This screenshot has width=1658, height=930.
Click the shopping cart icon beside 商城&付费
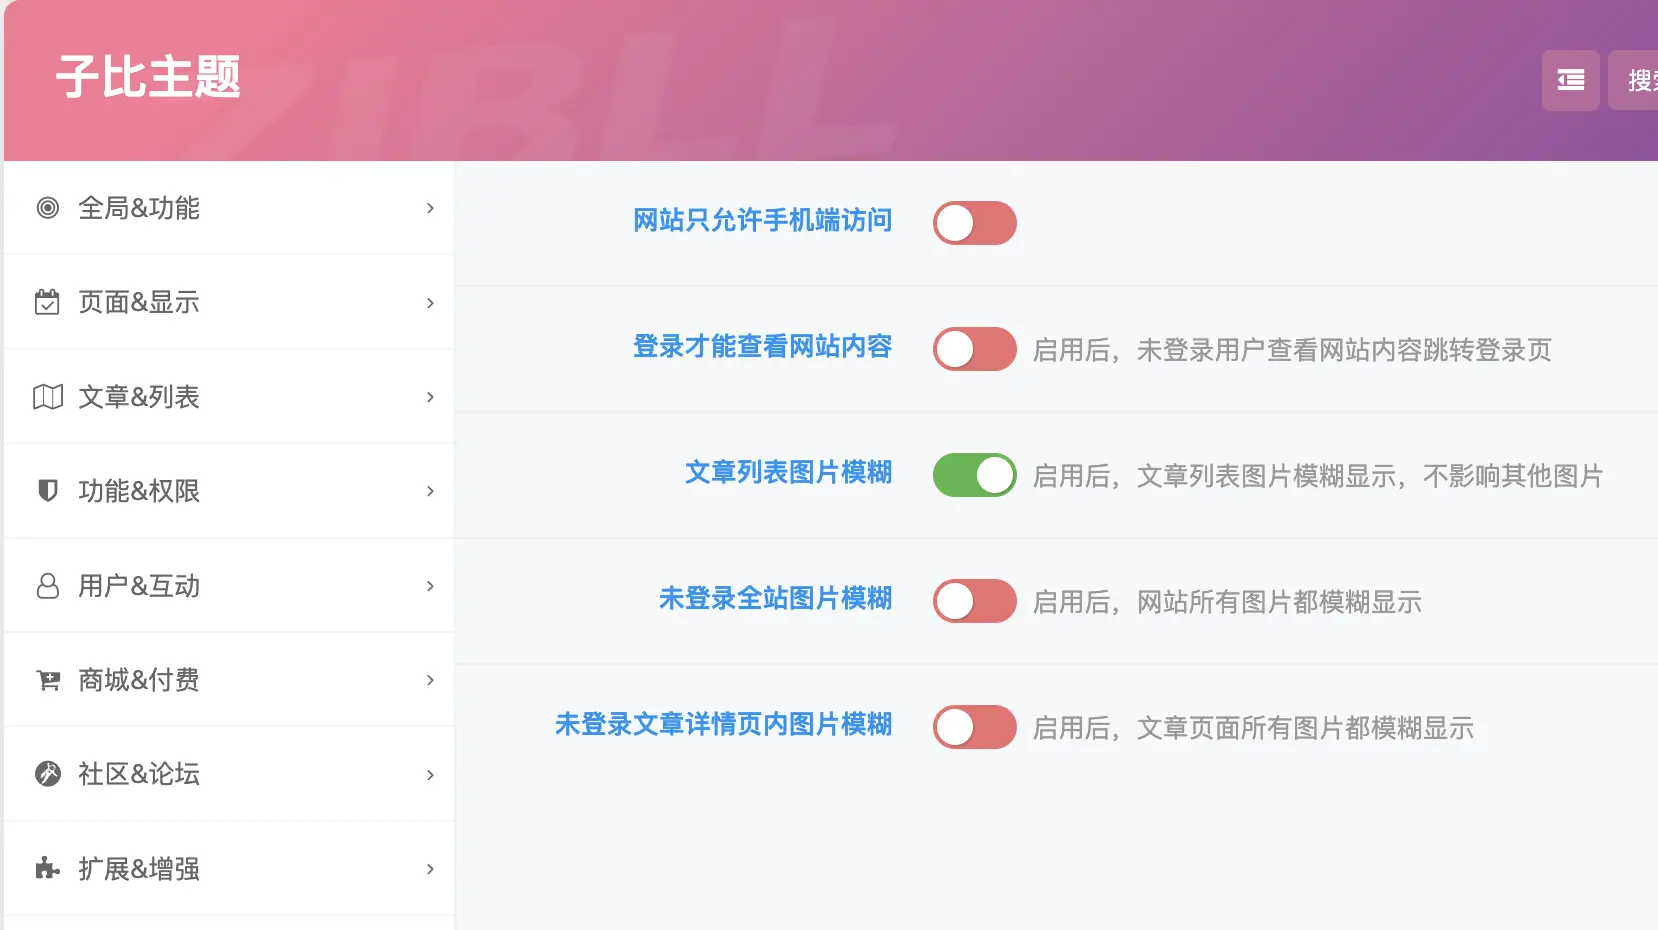pyautogui.click(x=47, y=680)
